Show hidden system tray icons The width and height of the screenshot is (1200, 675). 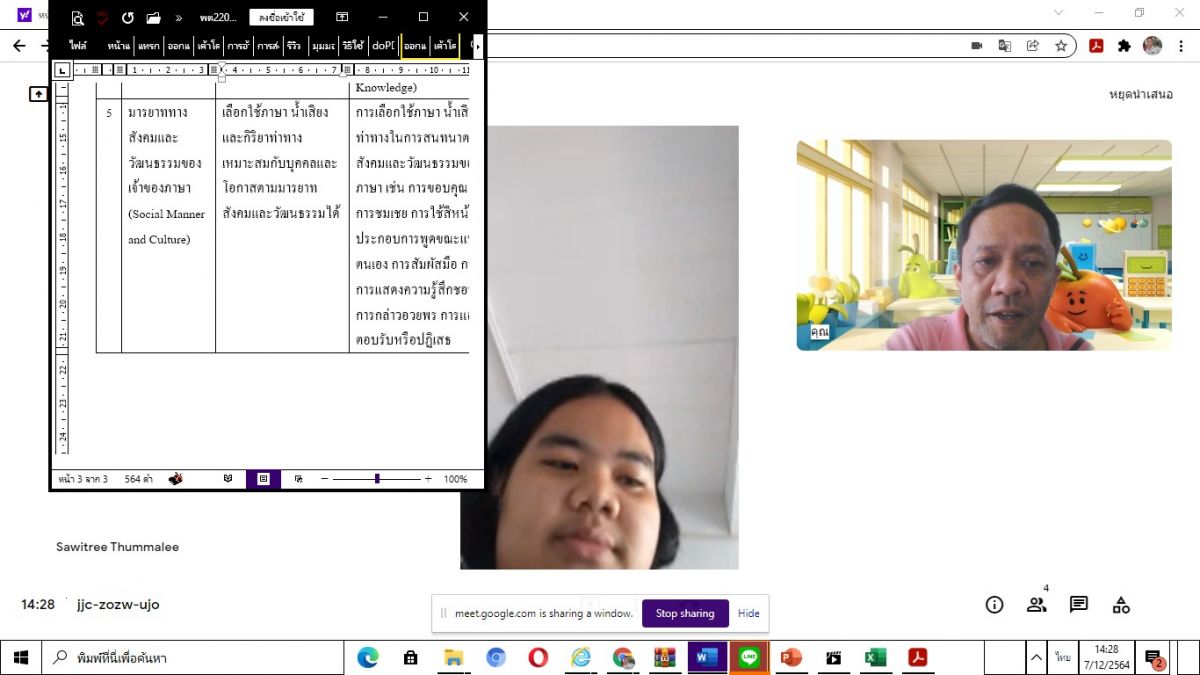click(1036, 657)
